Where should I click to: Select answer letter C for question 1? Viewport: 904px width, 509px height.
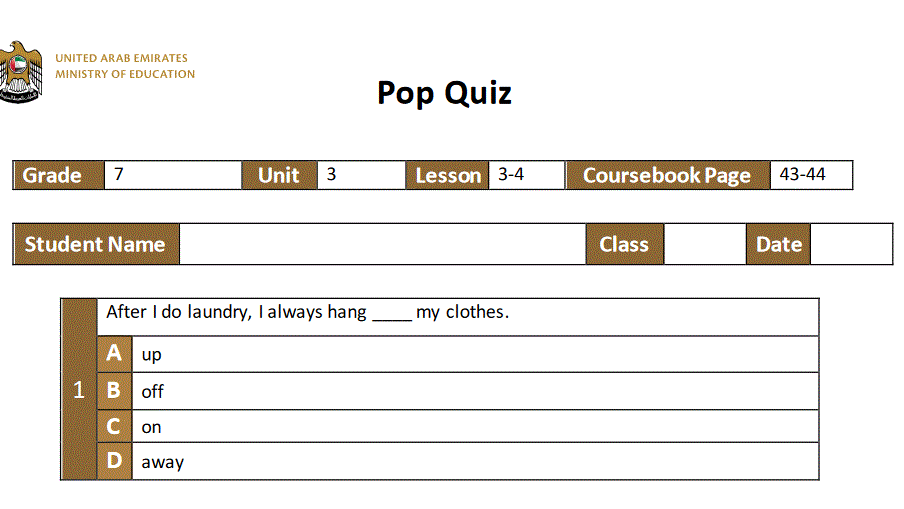(114, 427)
